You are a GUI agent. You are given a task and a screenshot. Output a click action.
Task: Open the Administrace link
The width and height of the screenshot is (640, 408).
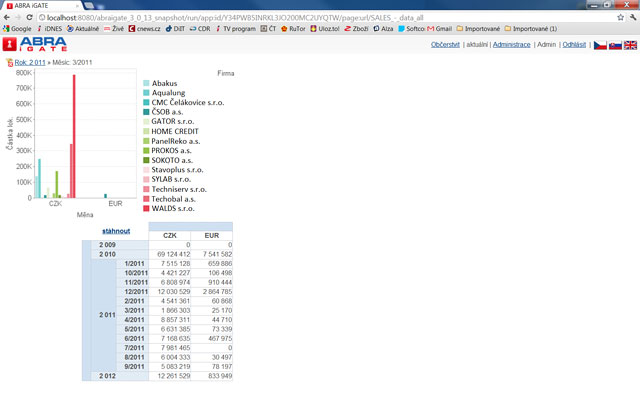pyautogui.click(x=511, y=44)
